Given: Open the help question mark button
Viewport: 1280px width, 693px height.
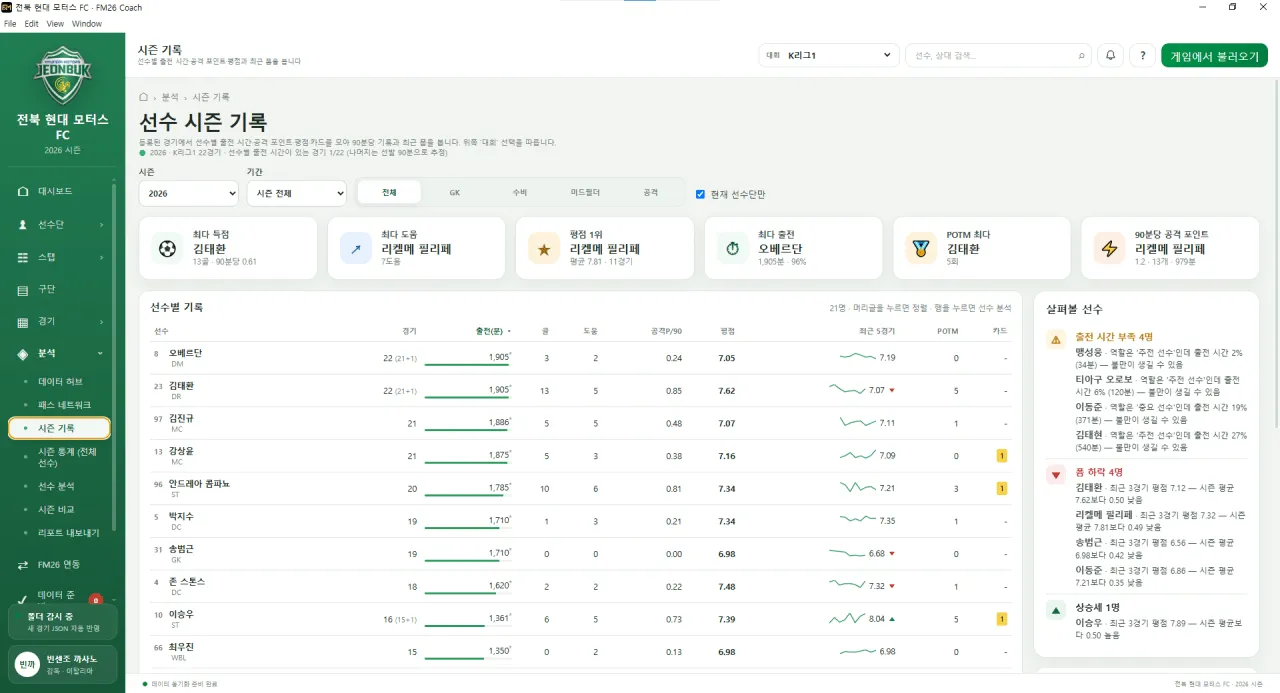Looking at the screenshot, I should 1142,56.
